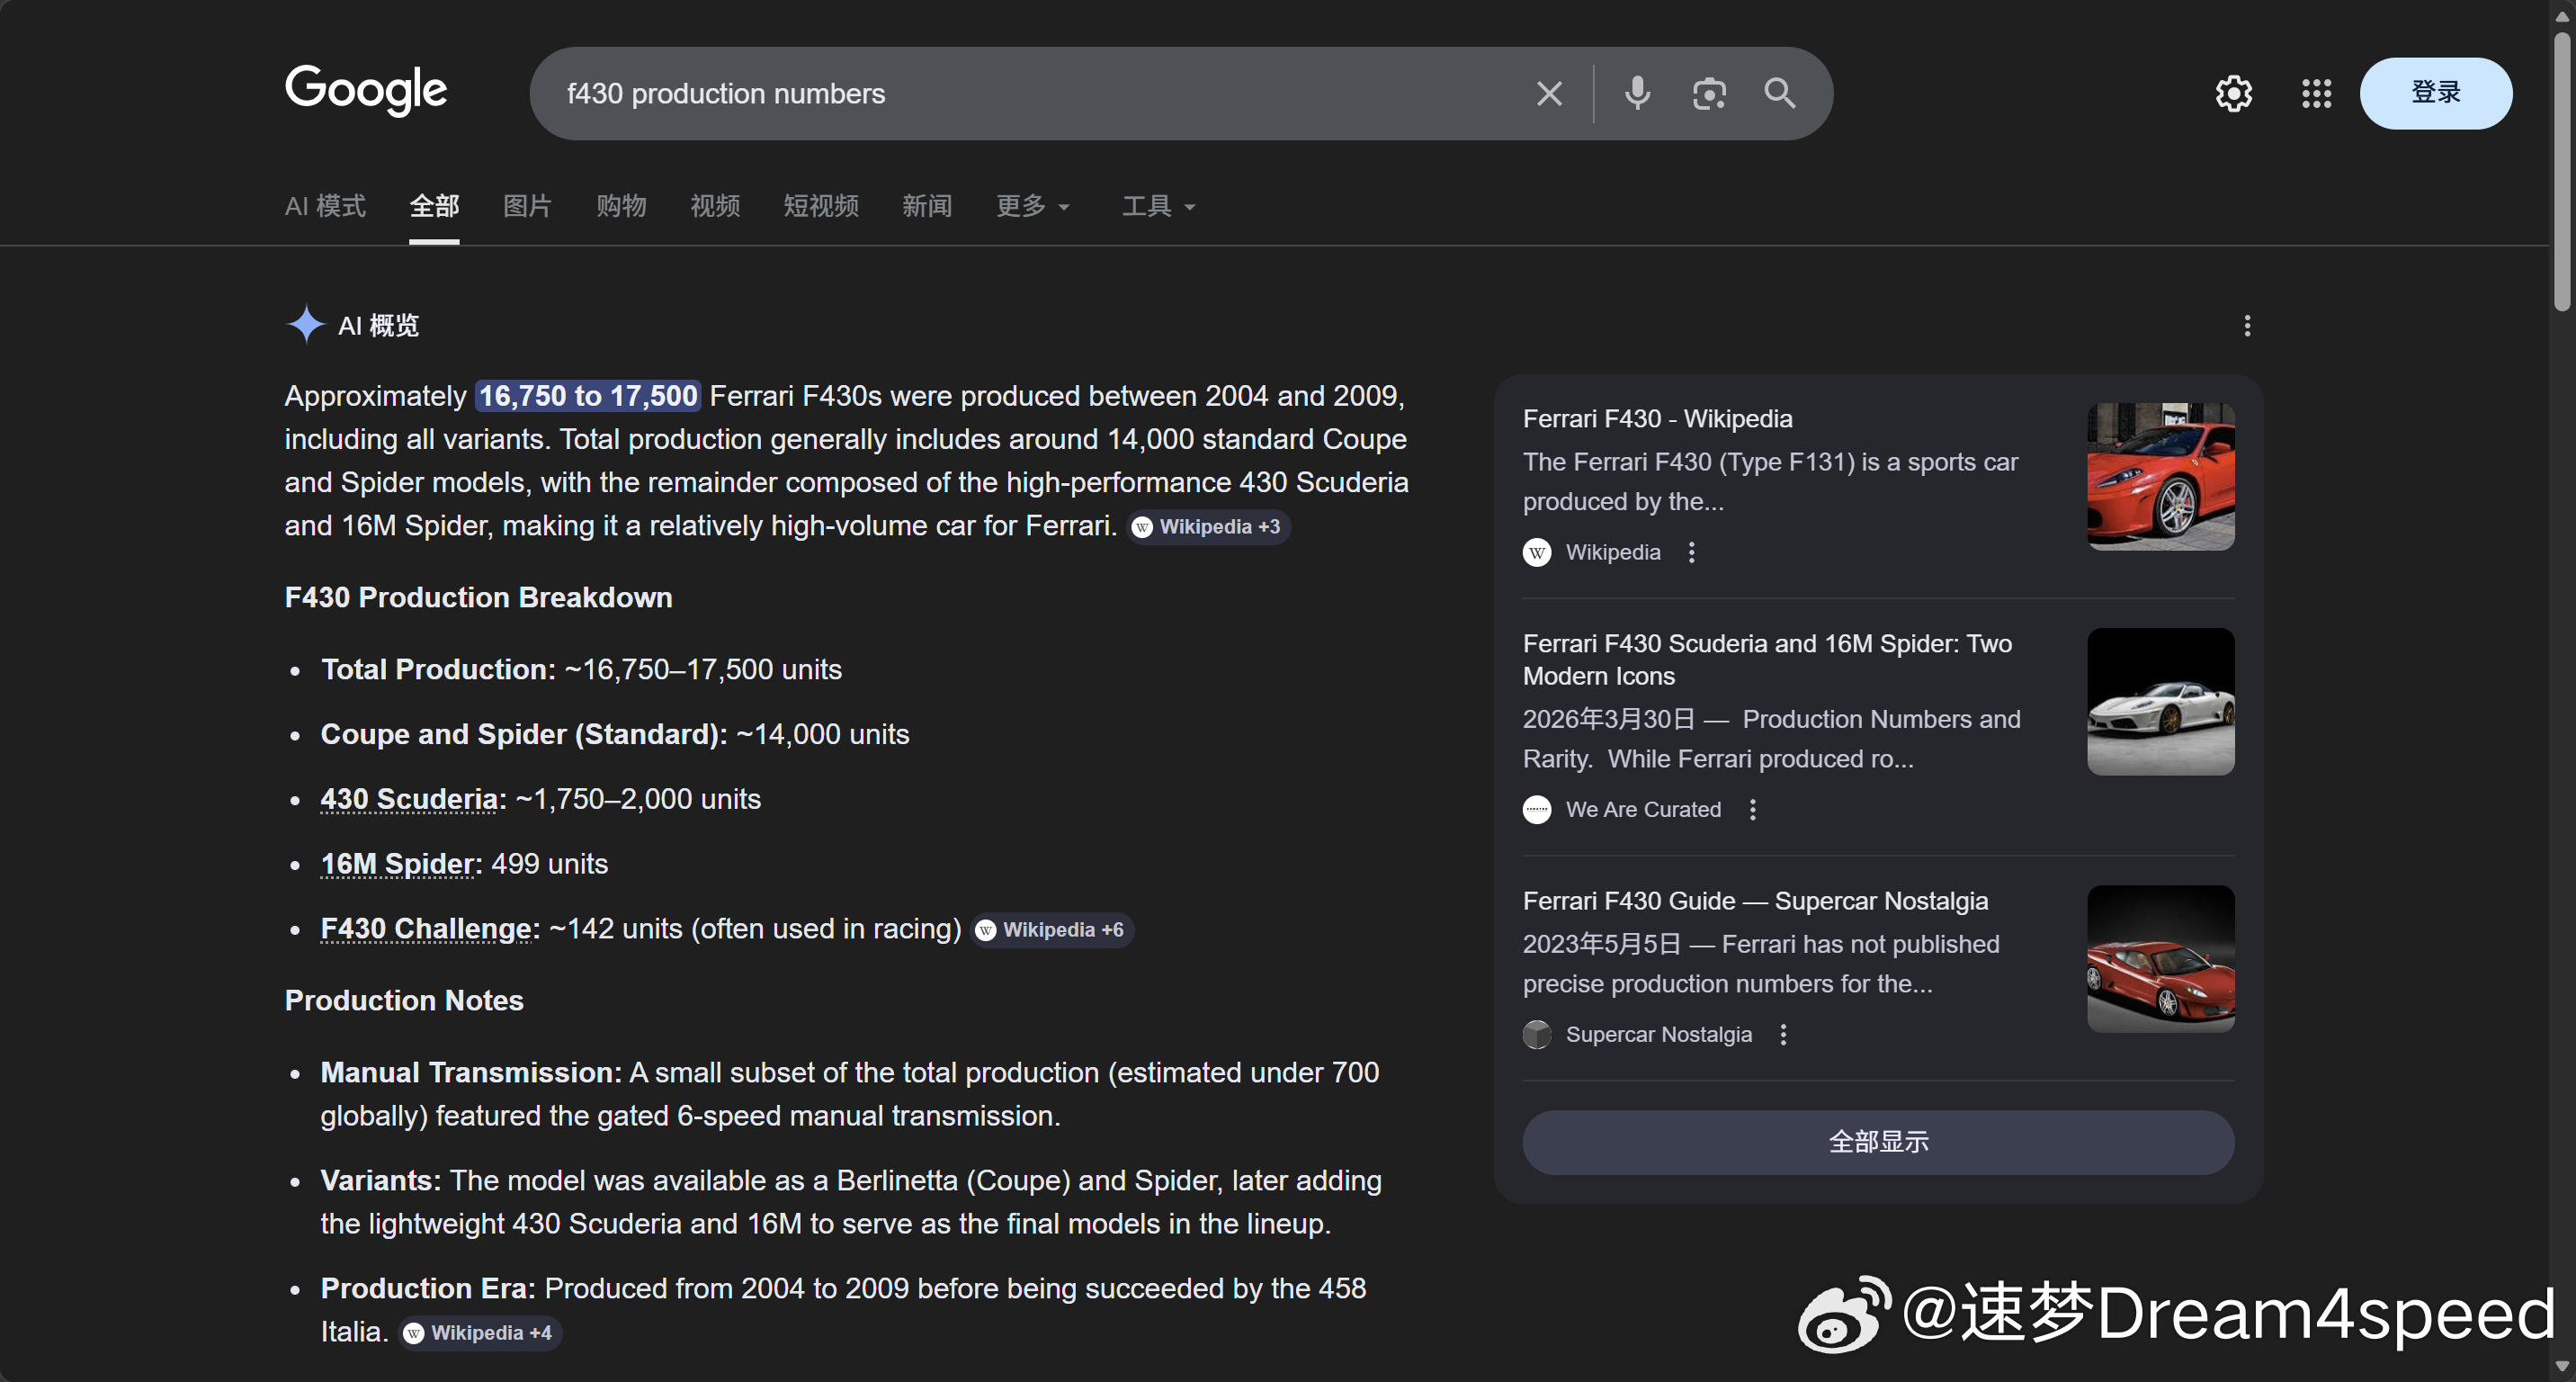The width and height of the screenshot is (2576, 1382).
Task: Open Google settings gear icon
Action: pos(2233,94)
